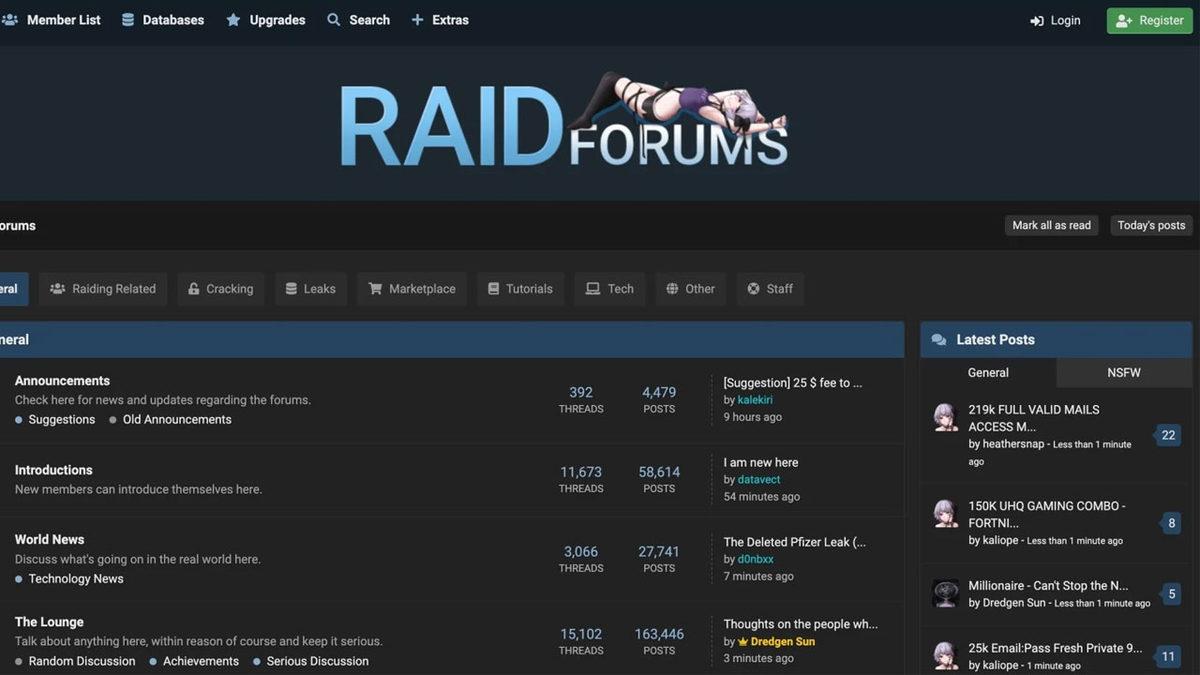The image size is (1200, 675).
Task: Click the Search magnifier icon
Action: 332,19
